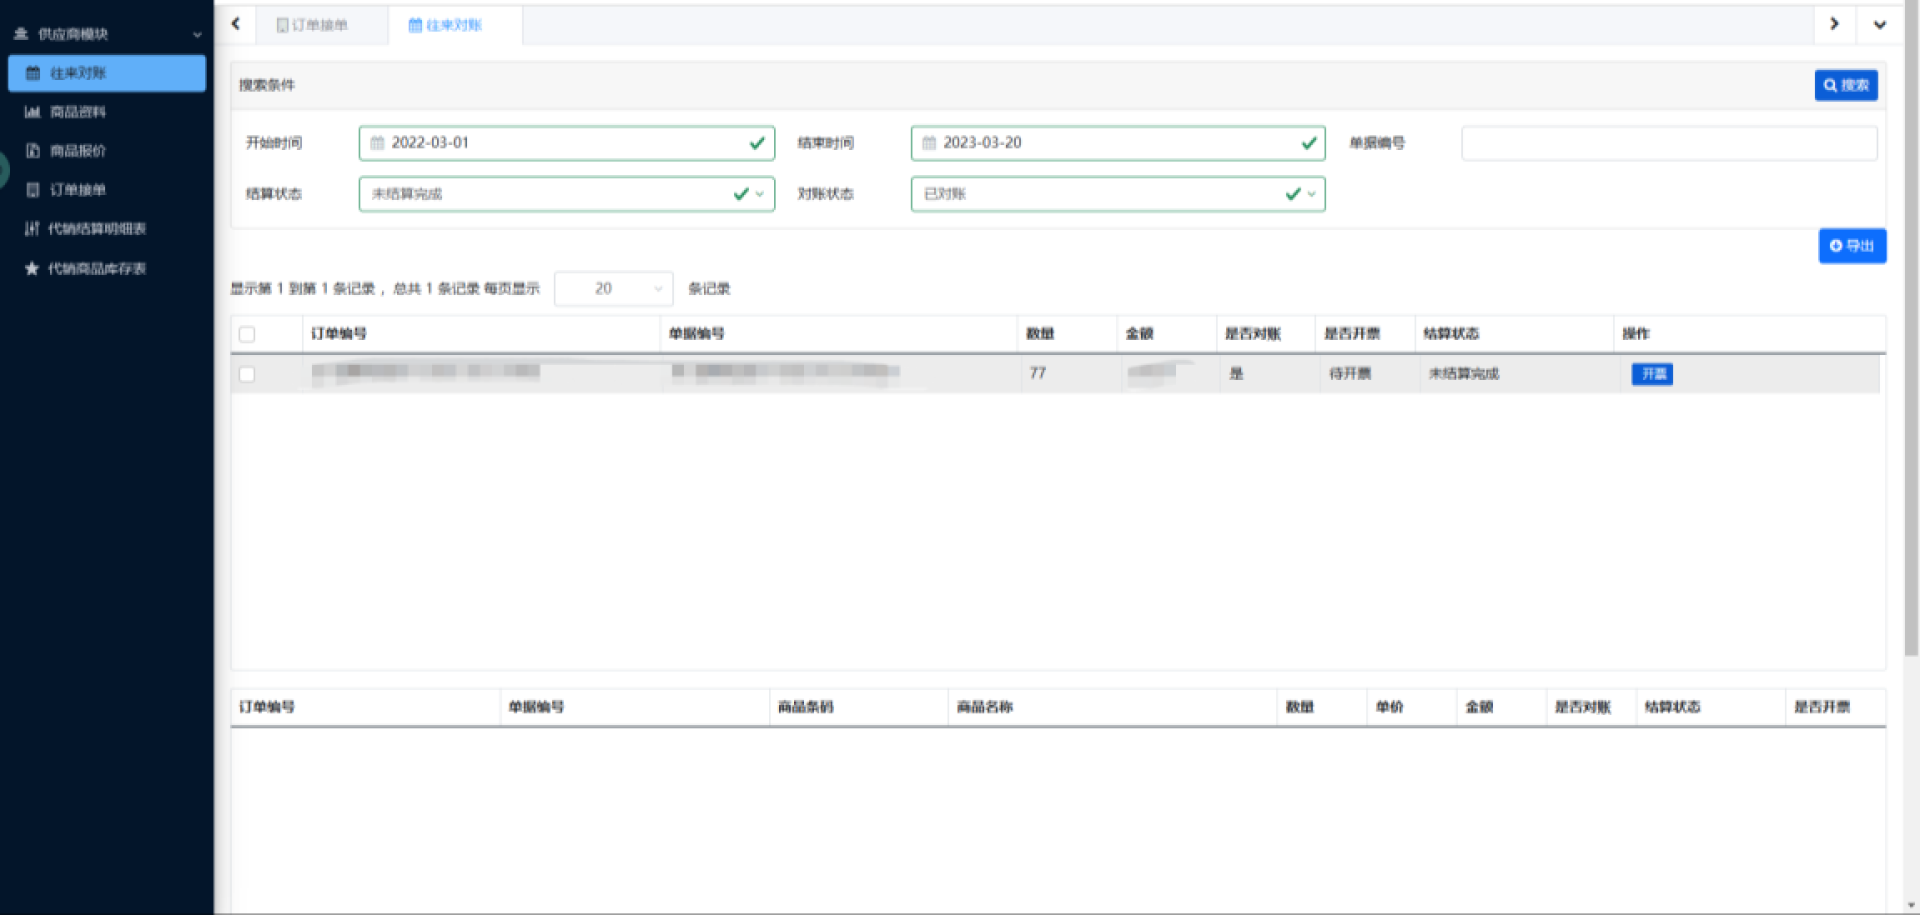Viewport: 1920px width, 915px height.
Task: Click the 单据编号 input field
Action: pyautogui.click(x=1668, y=143)
